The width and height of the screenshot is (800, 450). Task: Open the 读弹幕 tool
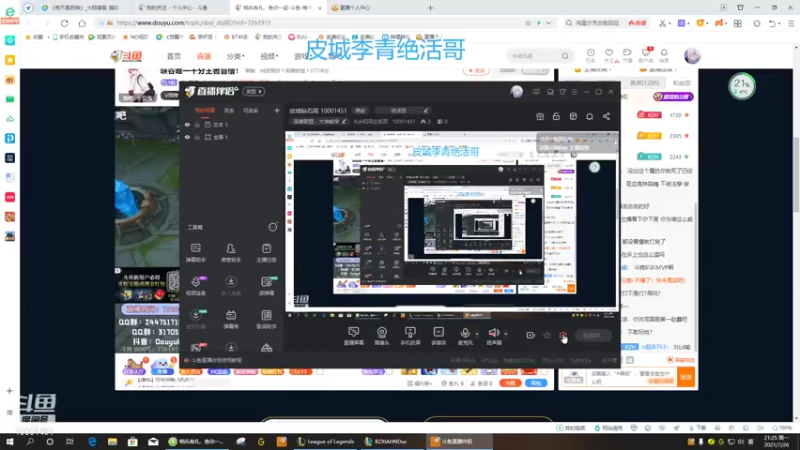coord(266,286)
